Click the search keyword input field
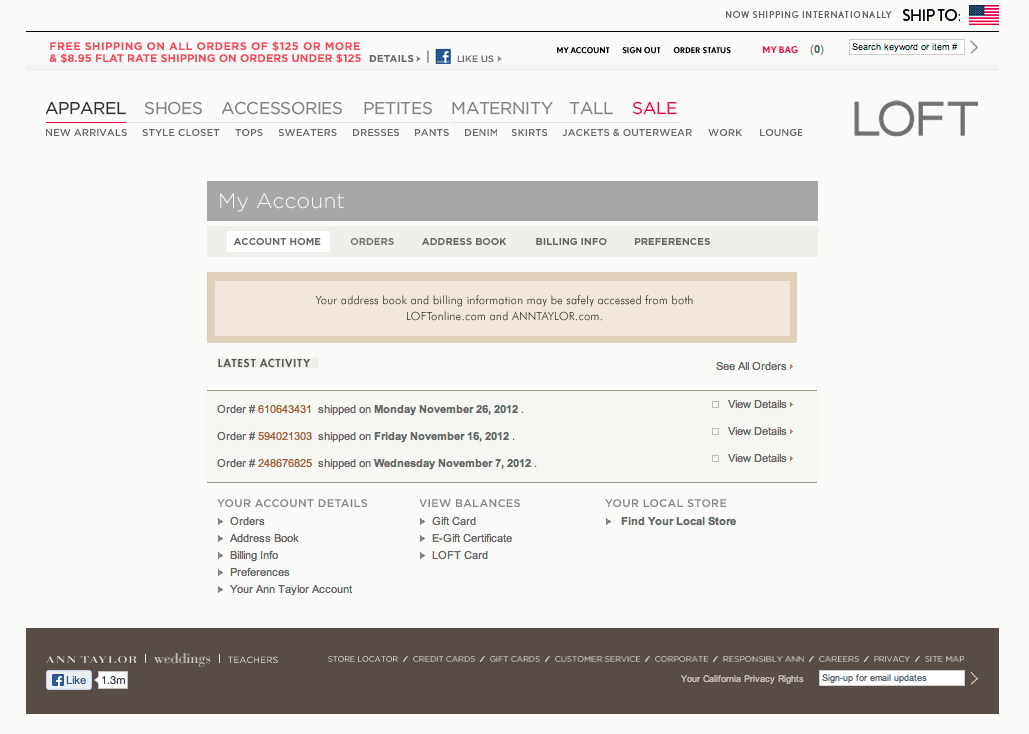 905,47
